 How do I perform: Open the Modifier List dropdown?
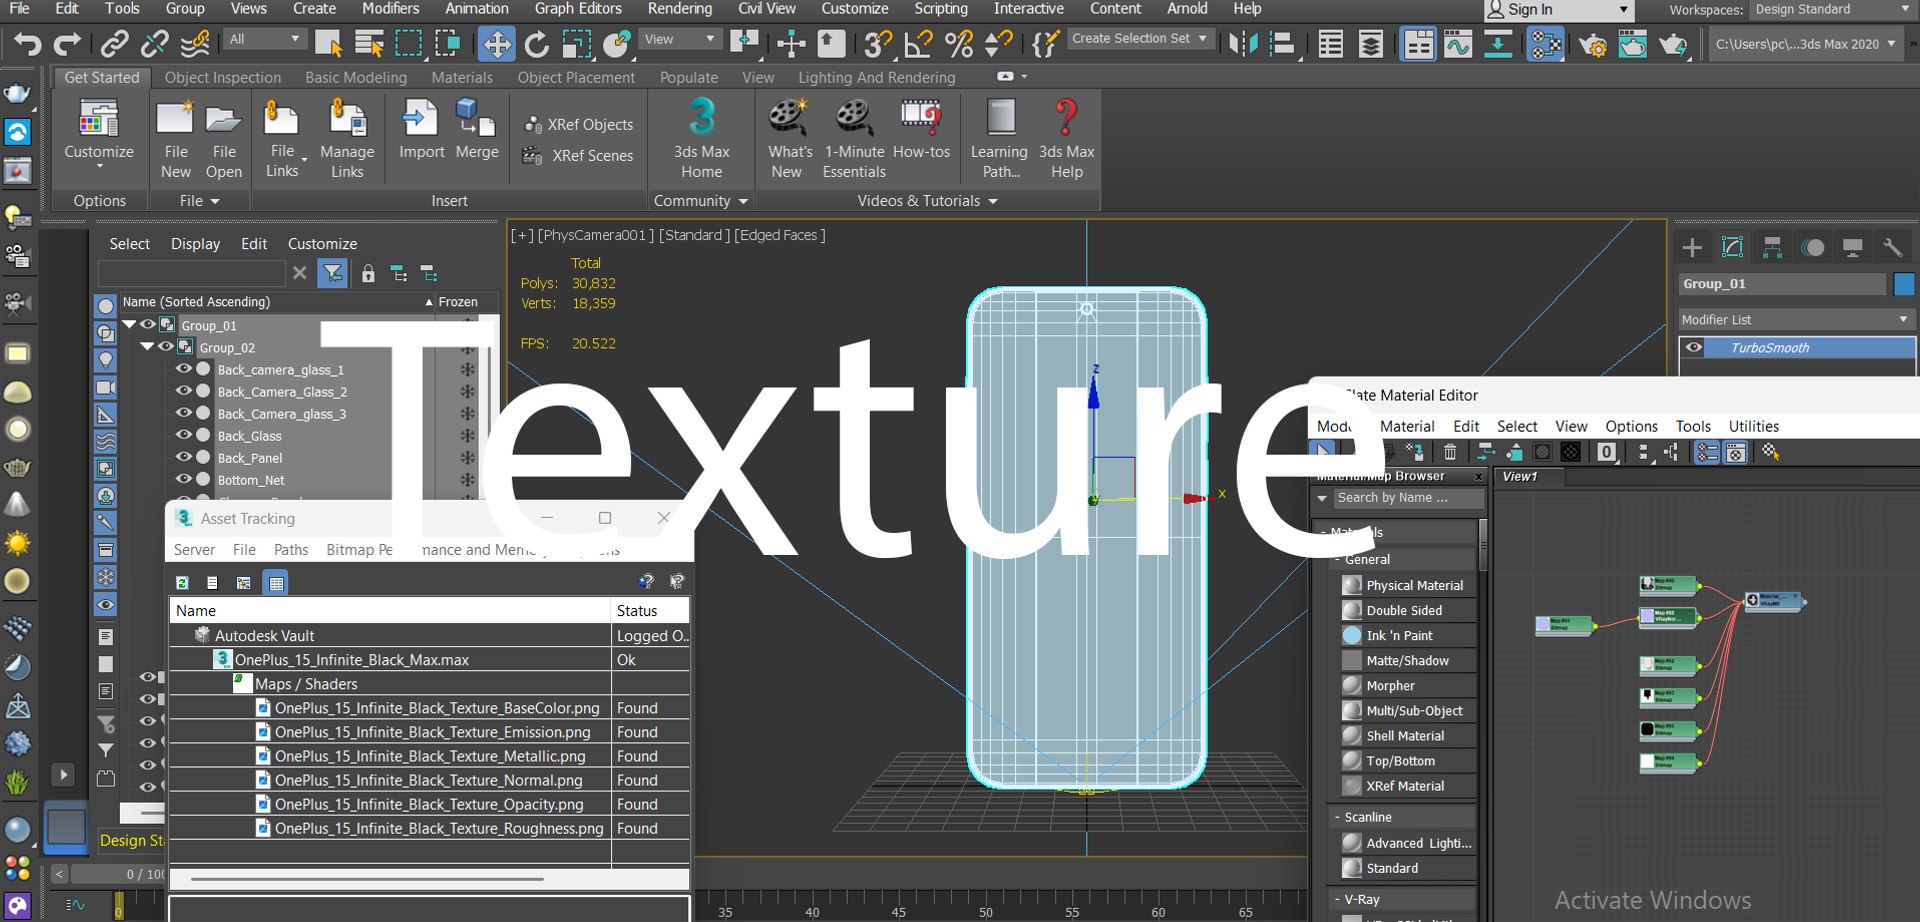[x=1796, y=319]
